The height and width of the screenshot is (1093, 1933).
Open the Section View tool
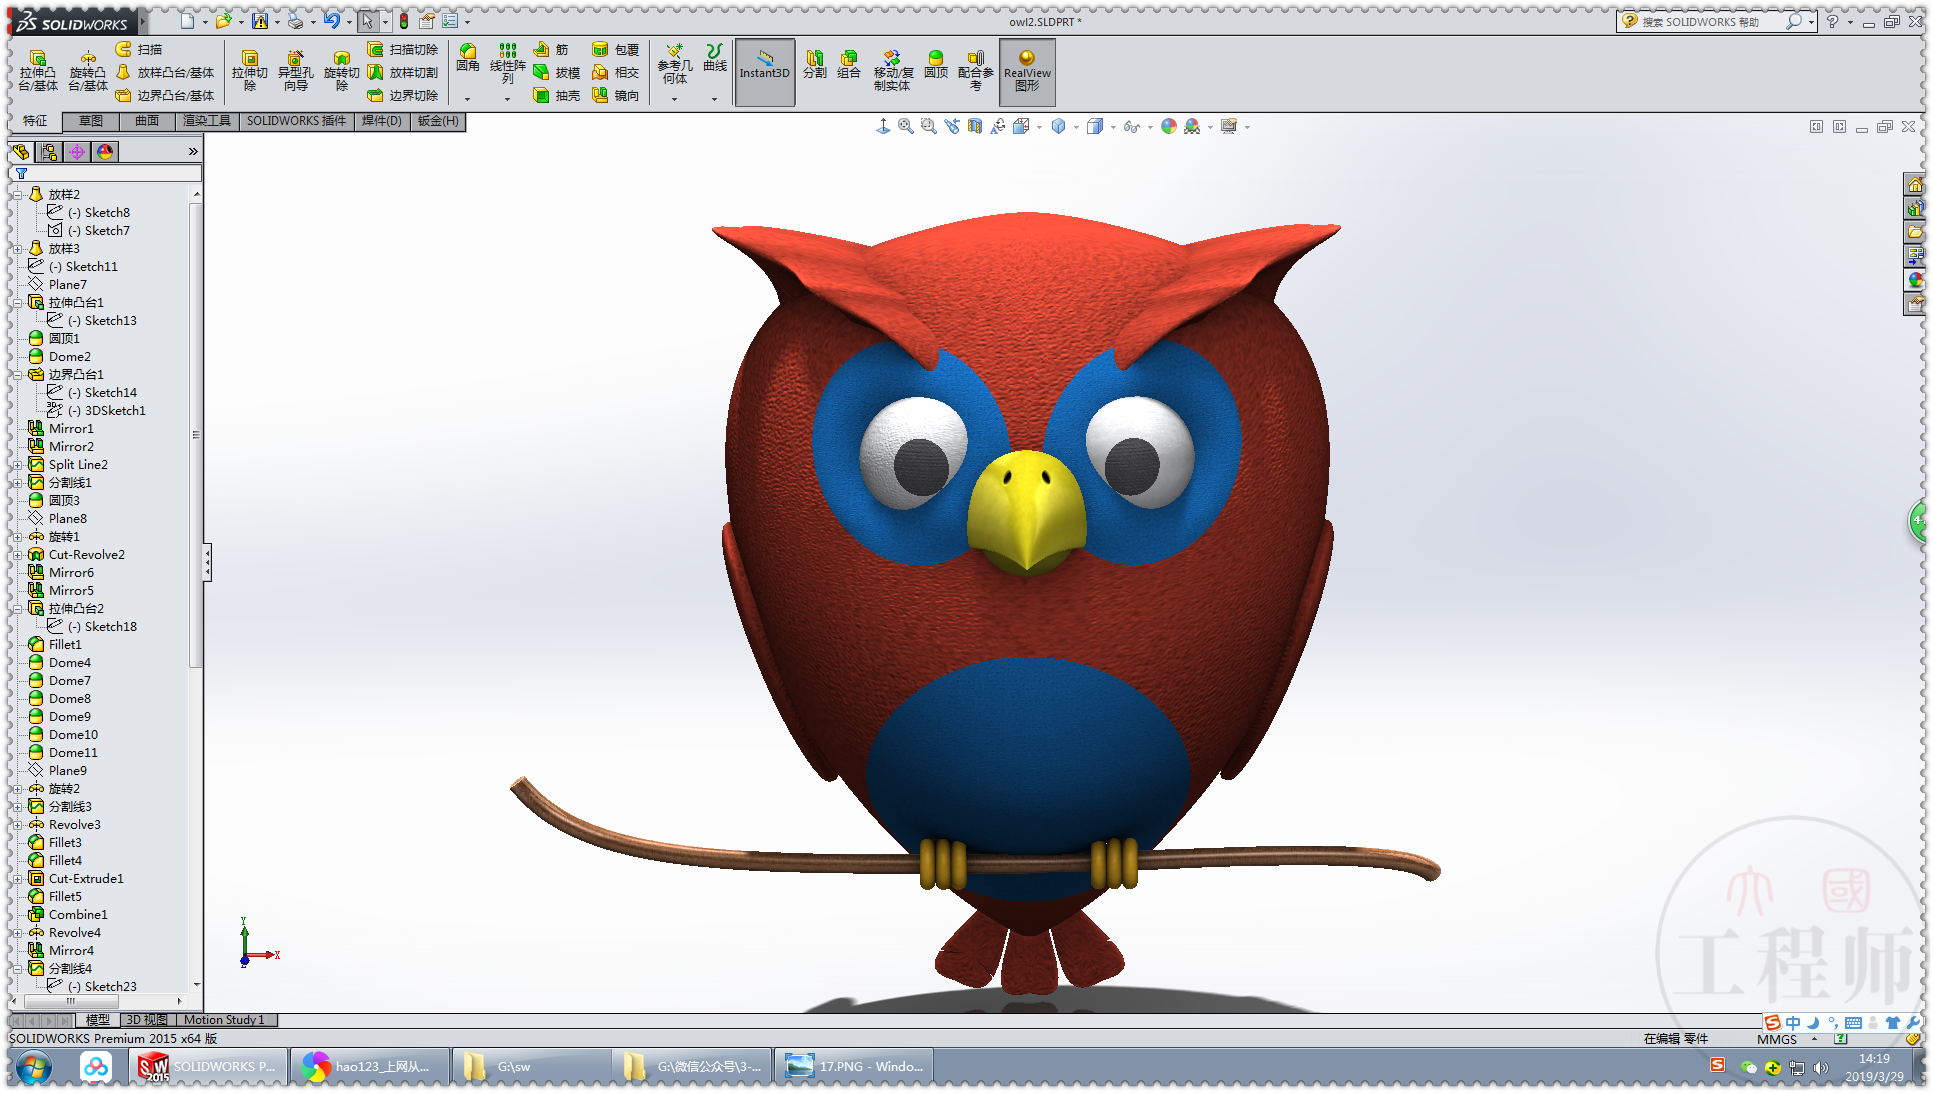[x=975, y=127]
